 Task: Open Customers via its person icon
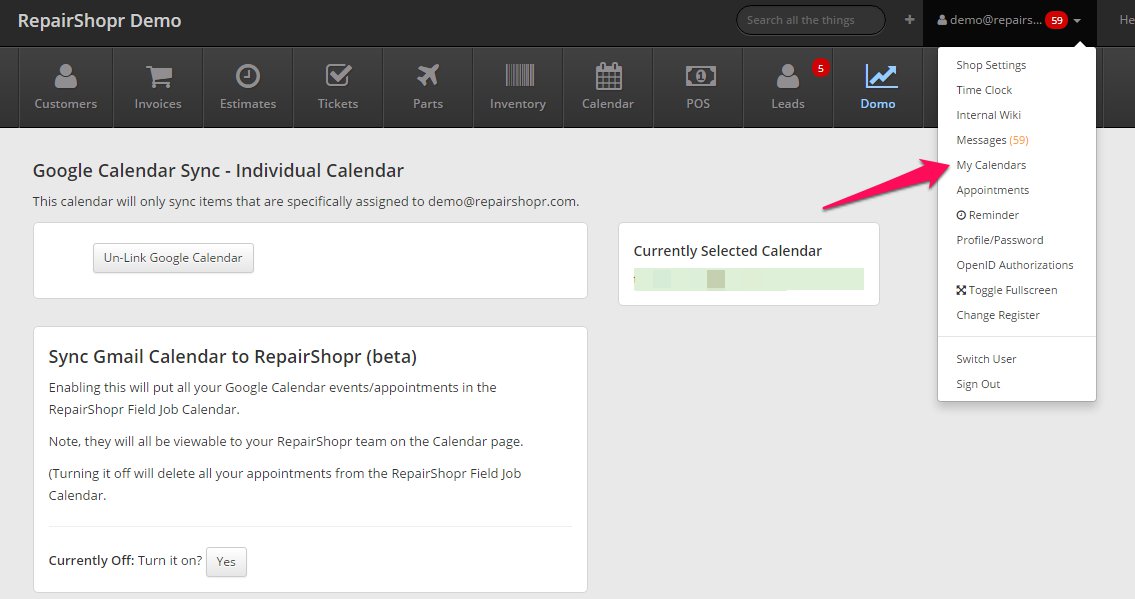point(65,76)
